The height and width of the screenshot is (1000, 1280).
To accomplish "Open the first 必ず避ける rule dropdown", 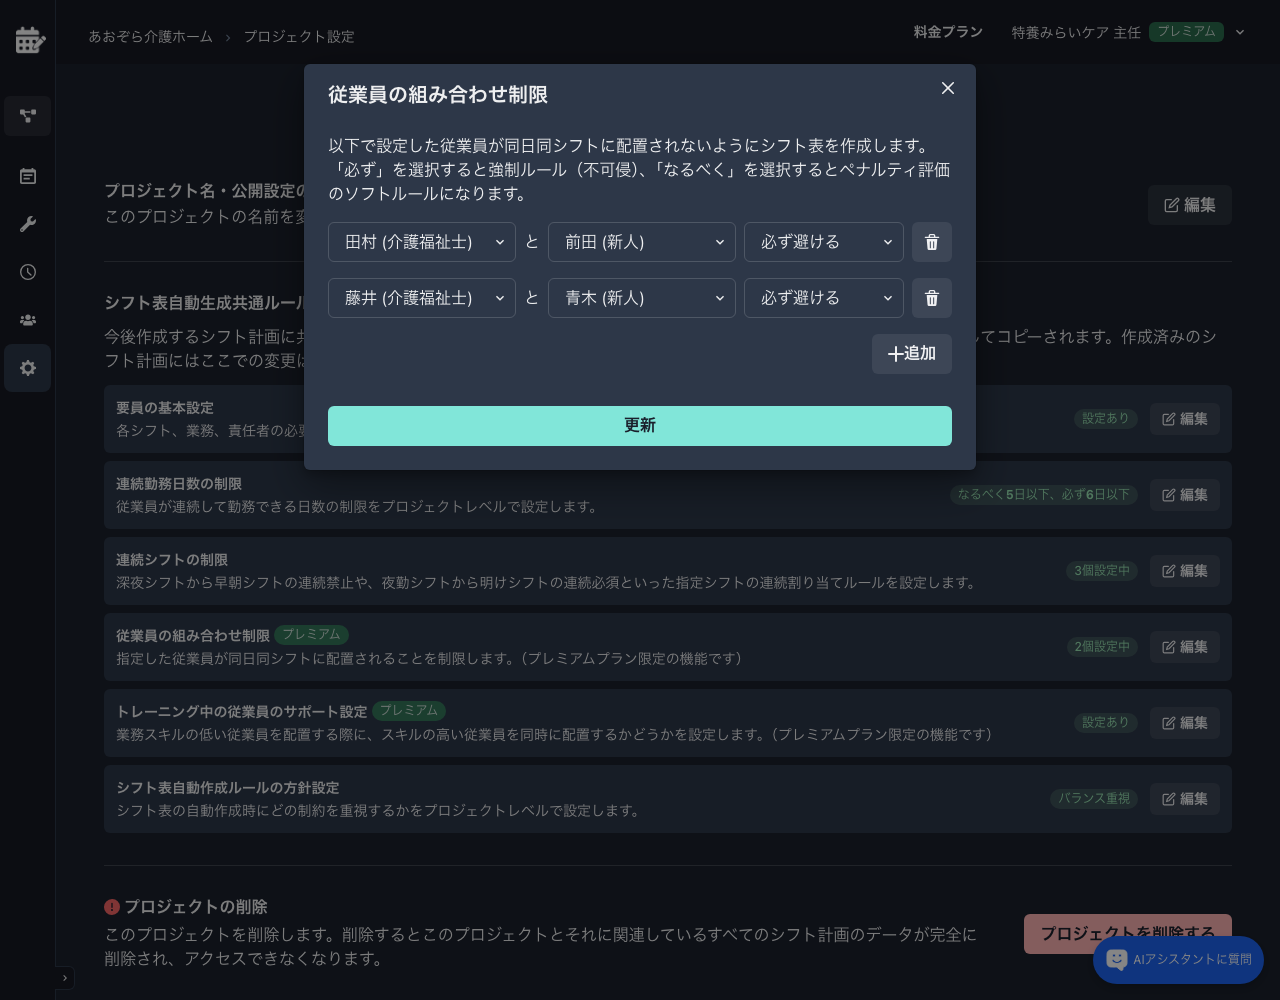I will tap(823, 242).
